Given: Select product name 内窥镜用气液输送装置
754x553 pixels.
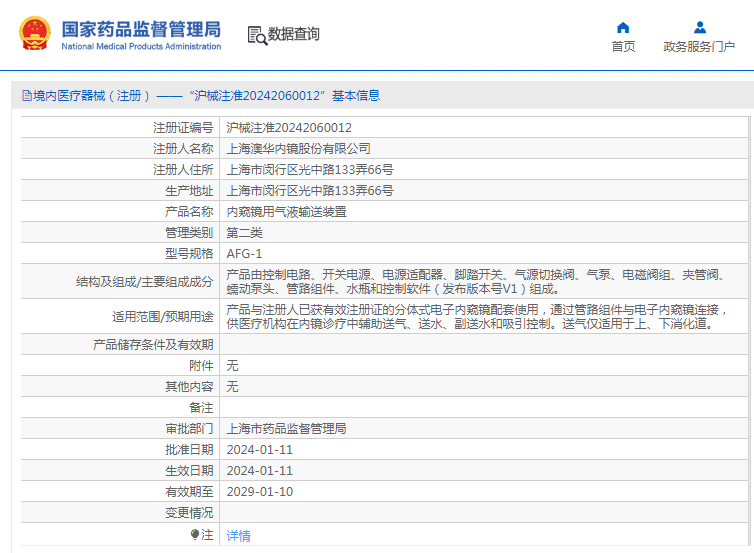Looking at the screenshot, I should coord(287,212).
